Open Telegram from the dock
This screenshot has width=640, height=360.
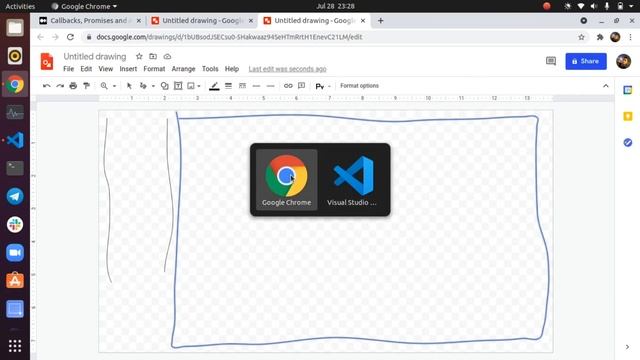pos(15,196)
